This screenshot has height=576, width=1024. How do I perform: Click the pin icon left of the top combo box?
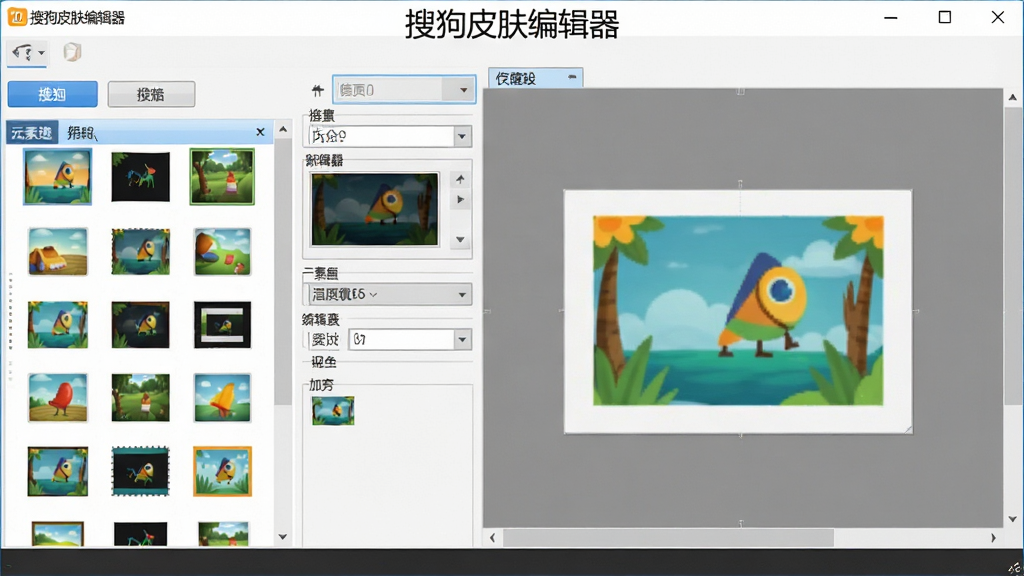pyautogui.click(x=317, y=91)
